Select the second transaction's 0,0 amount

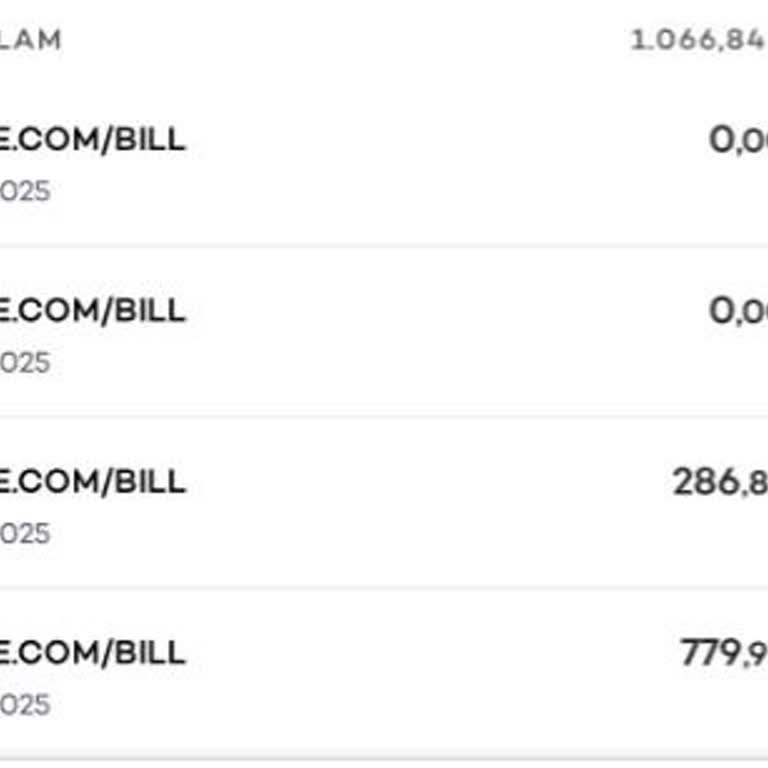tap(738, 311)
